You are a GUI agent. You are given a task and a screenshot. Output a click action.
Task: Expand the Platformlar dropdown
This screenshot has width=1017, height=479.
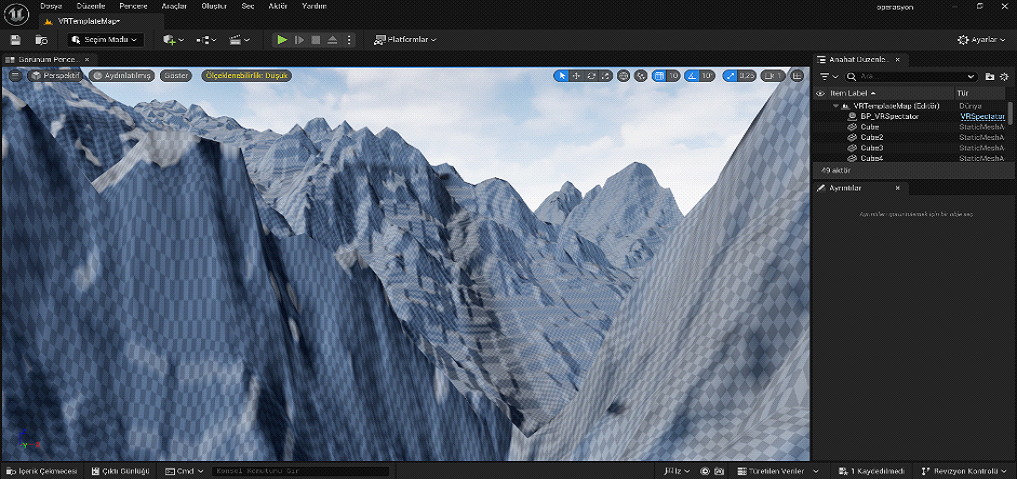pos(405,40)
